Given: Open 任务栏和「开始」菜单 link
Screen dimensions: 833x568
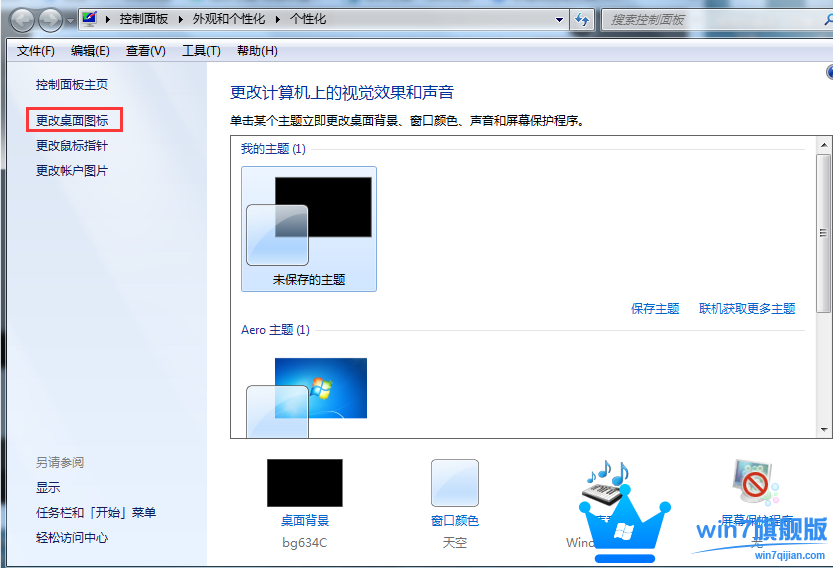Looking at the screenshot, I should 96,512.
